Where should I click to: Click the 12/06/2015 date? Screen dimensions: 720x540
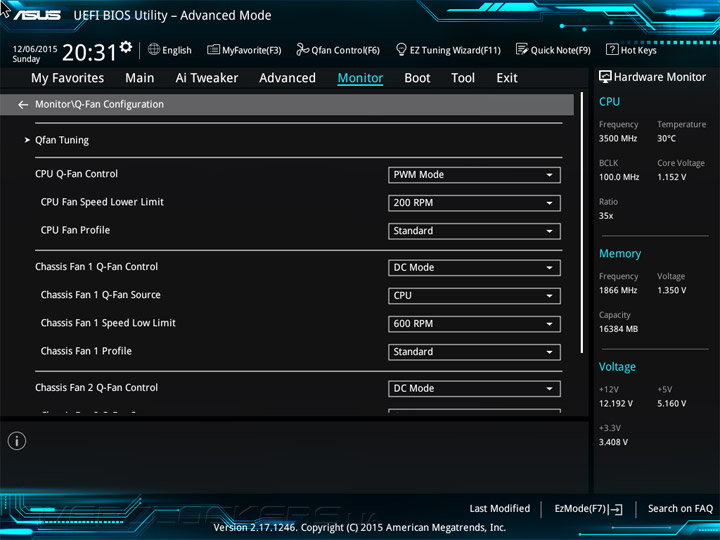click(35, 49)
